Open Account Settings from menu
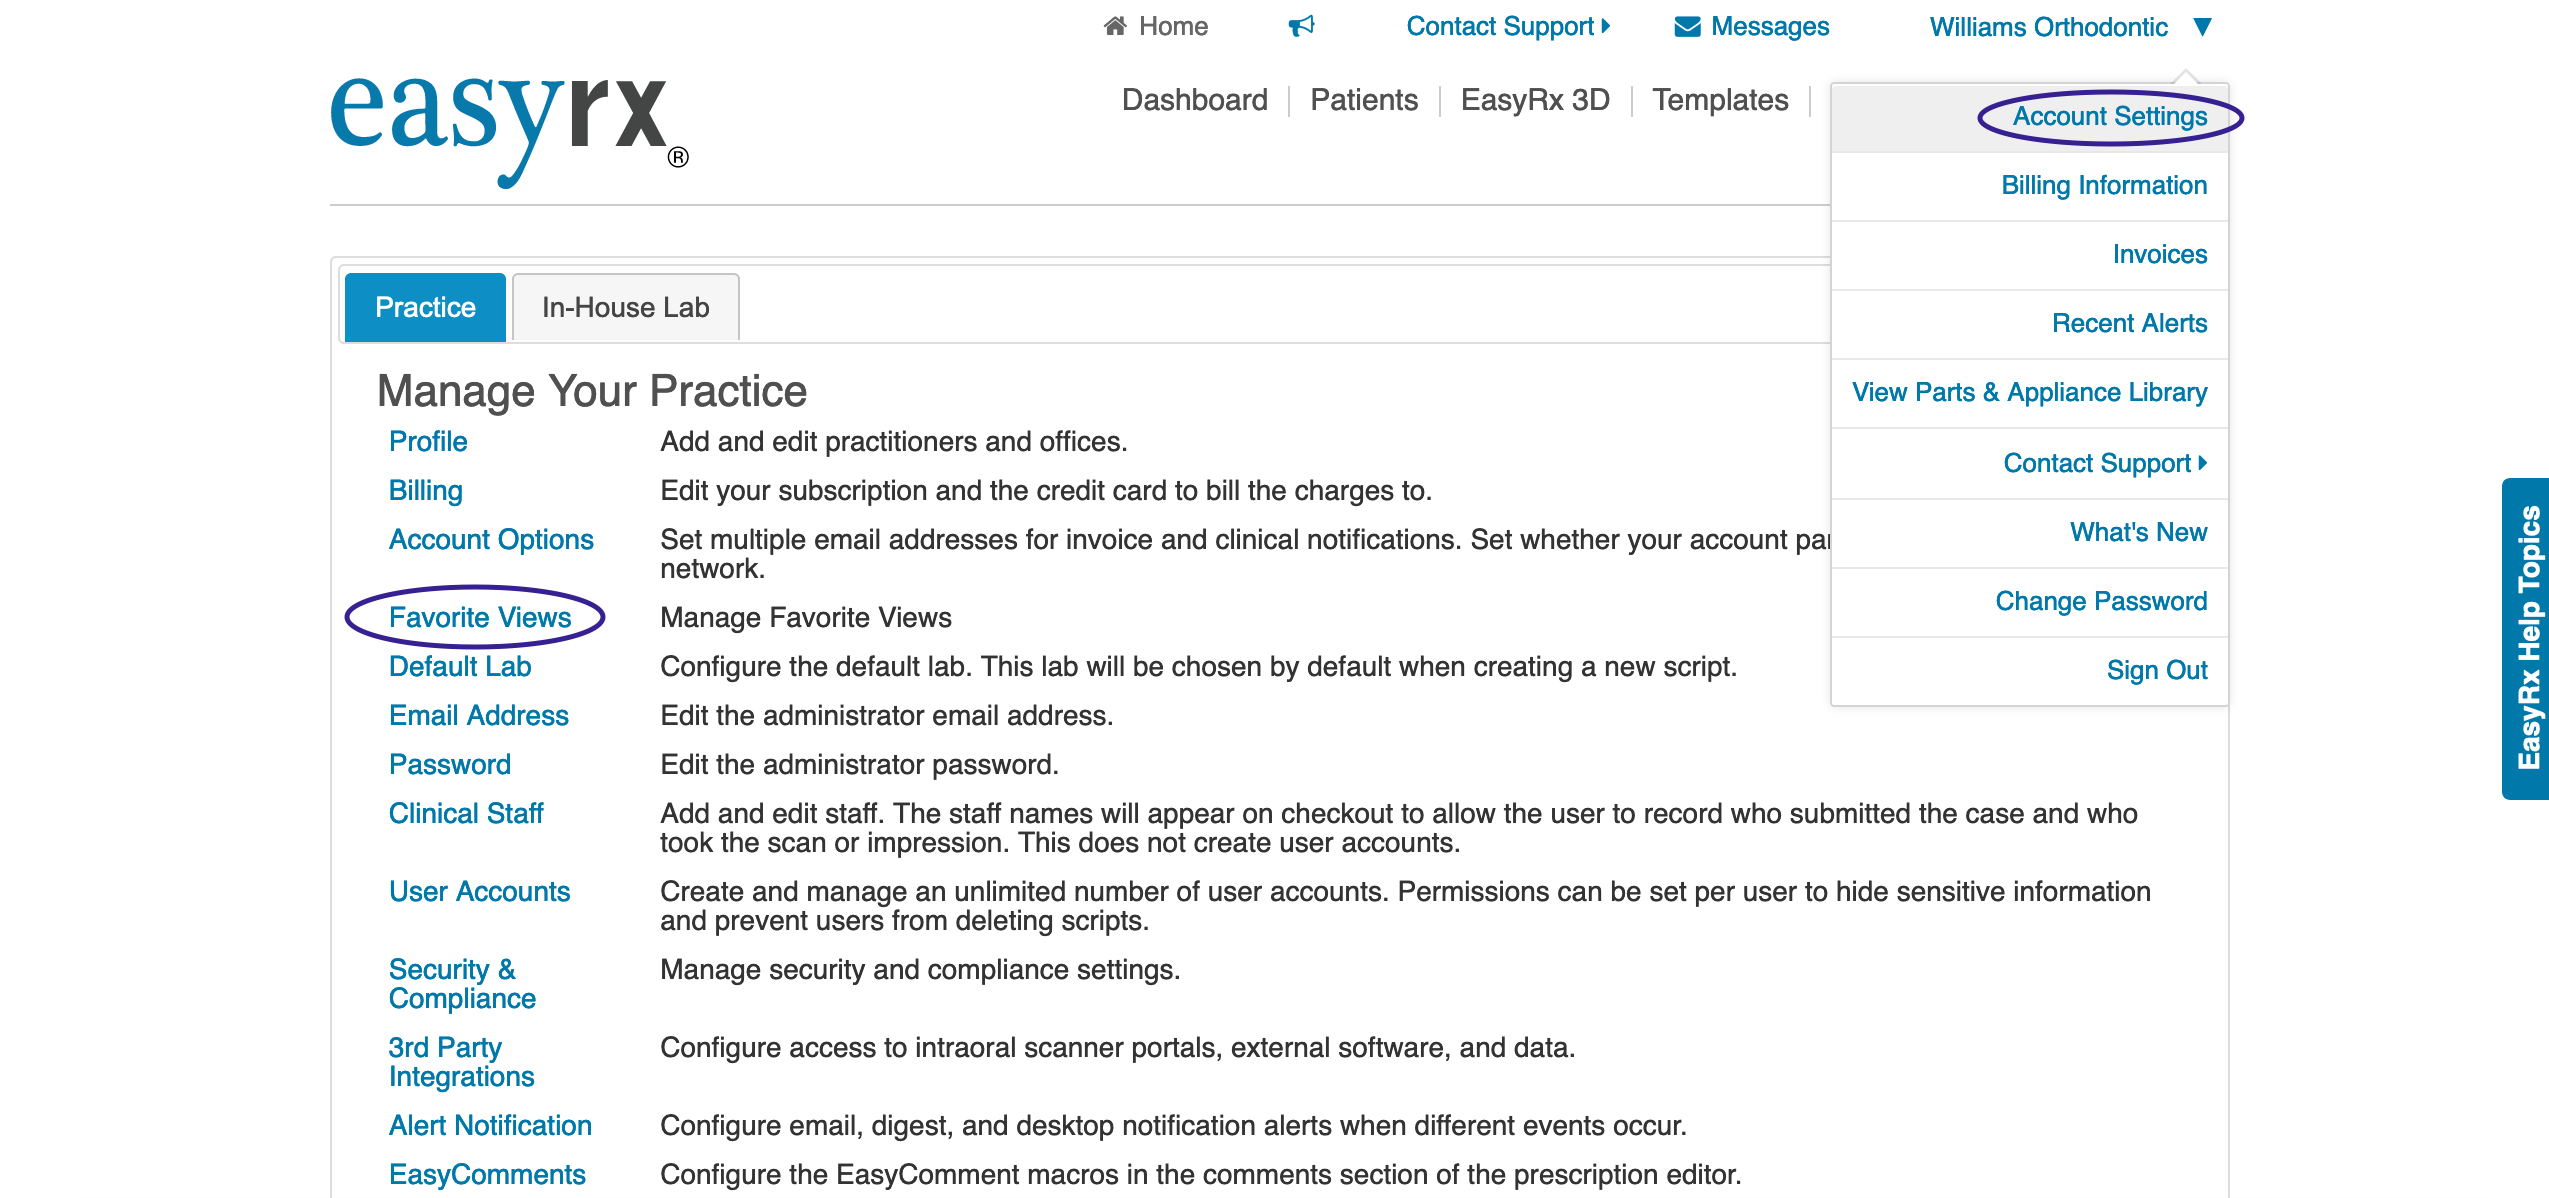Viewport: 2549px width, 1198px height. pos(2109,117)
